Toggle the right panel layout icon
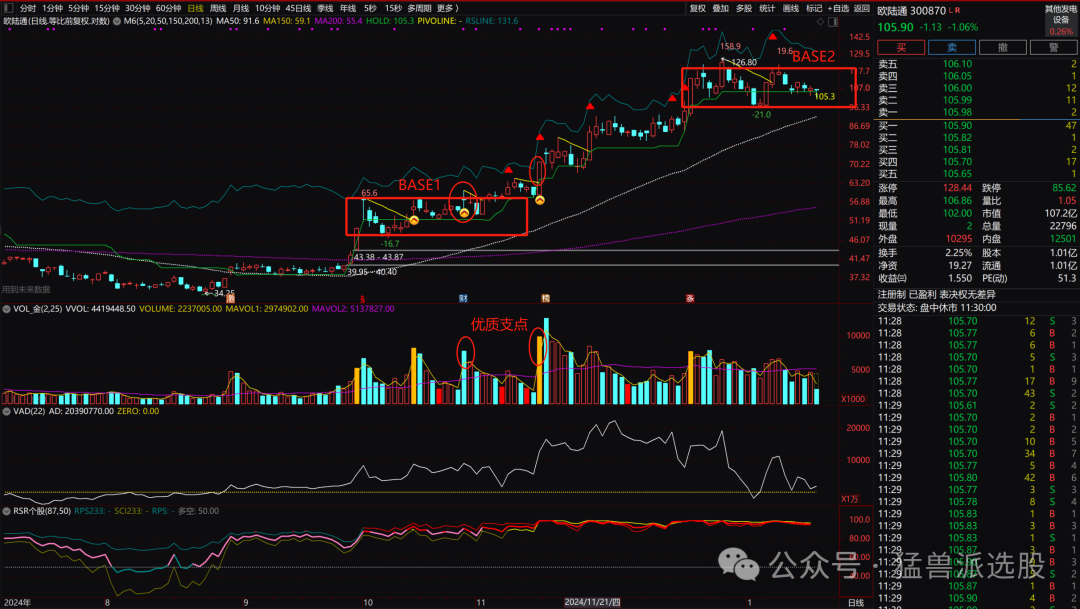Viewport: 1080px width, 609px height. click(833, 21)
